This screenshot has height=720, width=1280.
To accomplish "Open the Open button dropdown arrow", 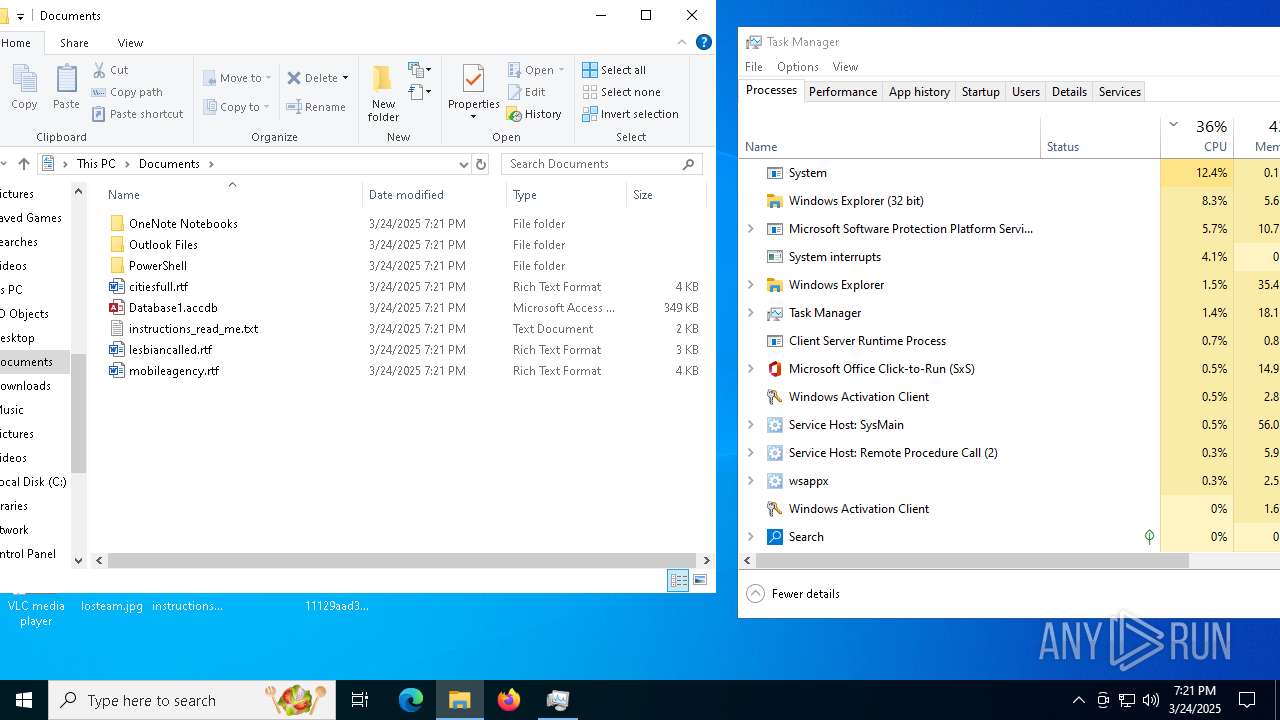I will (x=561, y=70).
